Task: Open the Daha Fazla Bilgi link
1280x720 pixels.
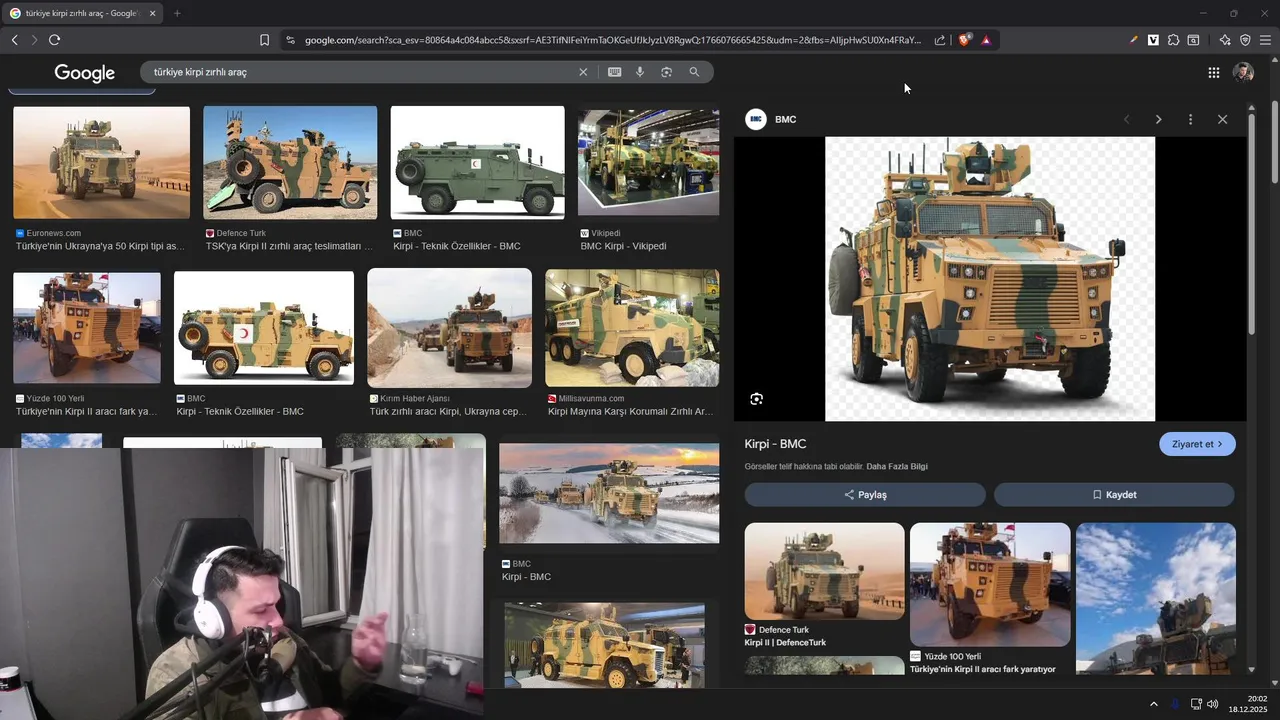Action: point(897,467)
